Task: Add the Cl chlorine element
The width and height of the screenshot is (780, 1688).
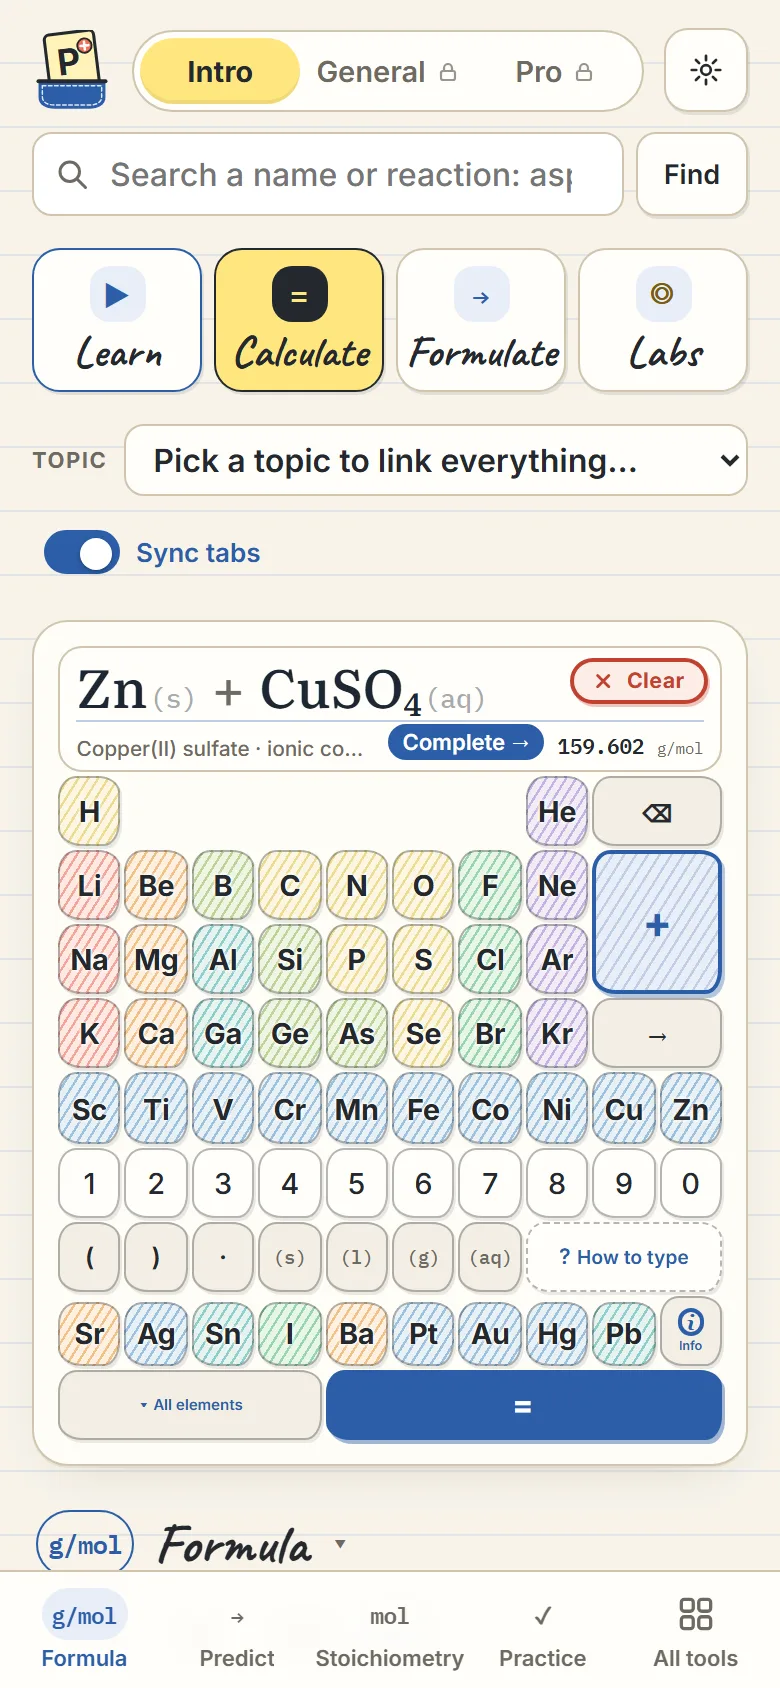Action: (490, 960)
